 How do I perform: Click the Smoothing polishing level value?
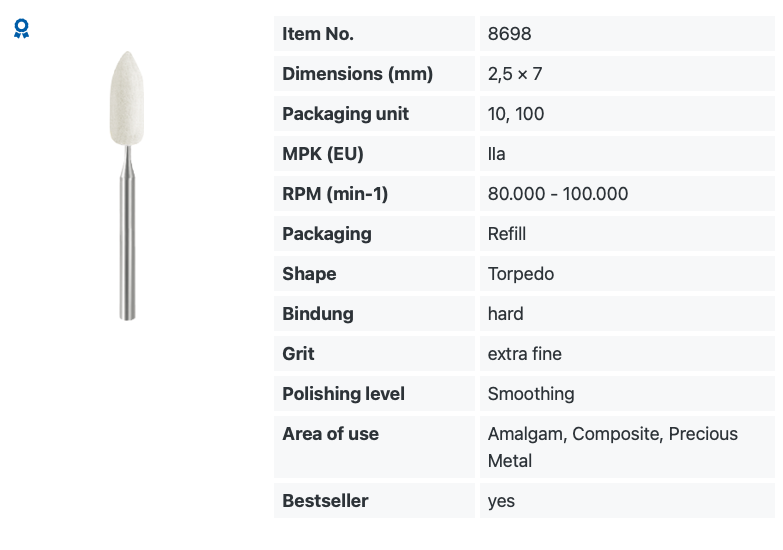[531, 394]
